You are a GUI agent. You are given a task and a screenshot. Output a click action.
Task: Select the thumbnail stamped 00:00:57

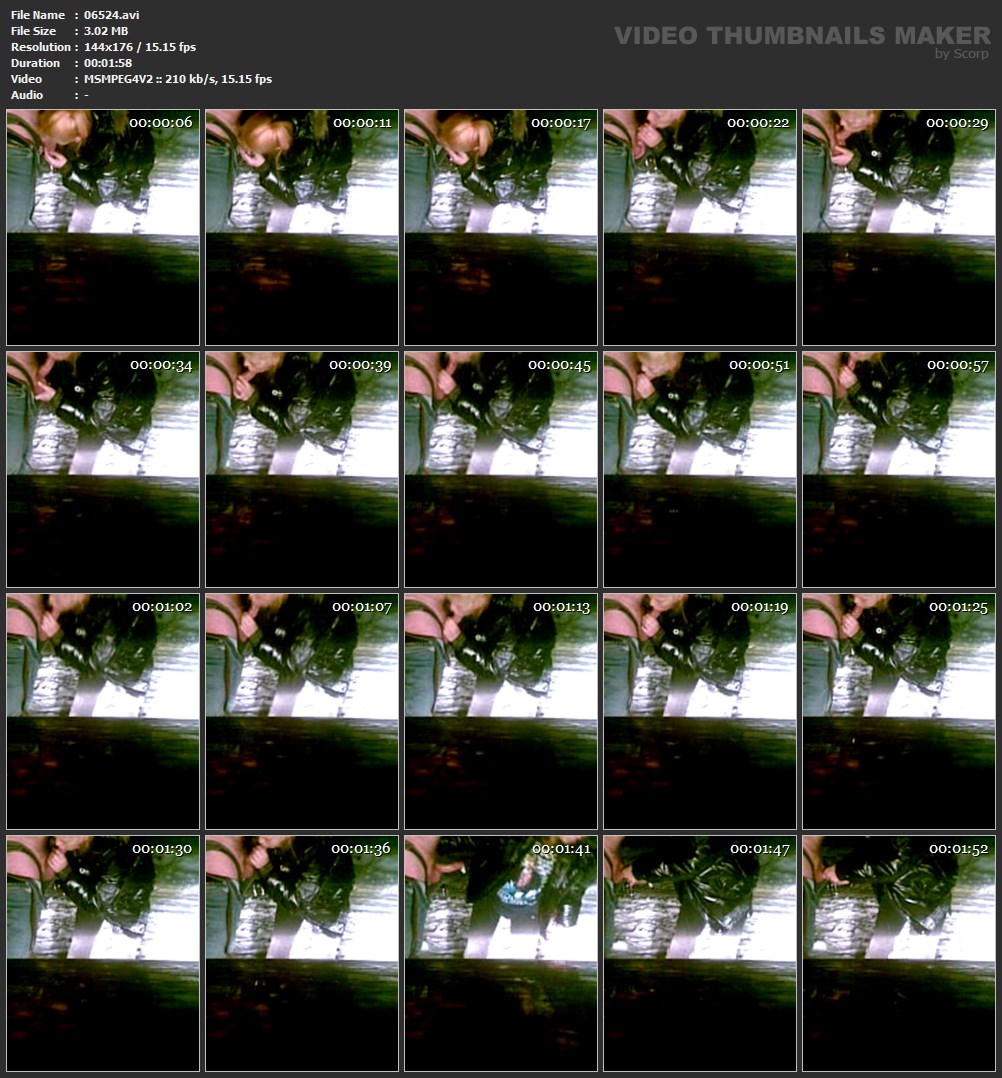899,470
